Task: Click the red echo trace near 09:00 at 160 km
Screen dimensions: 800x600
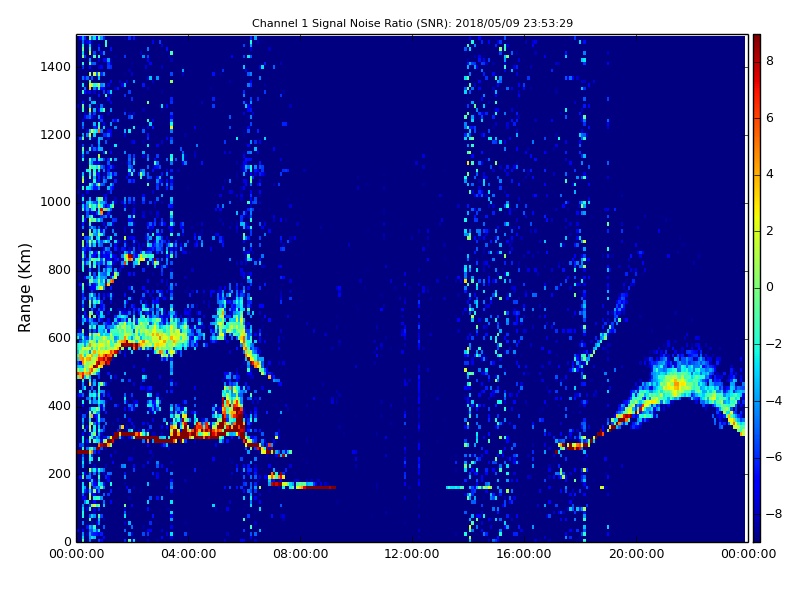Action: pos(319,488)
